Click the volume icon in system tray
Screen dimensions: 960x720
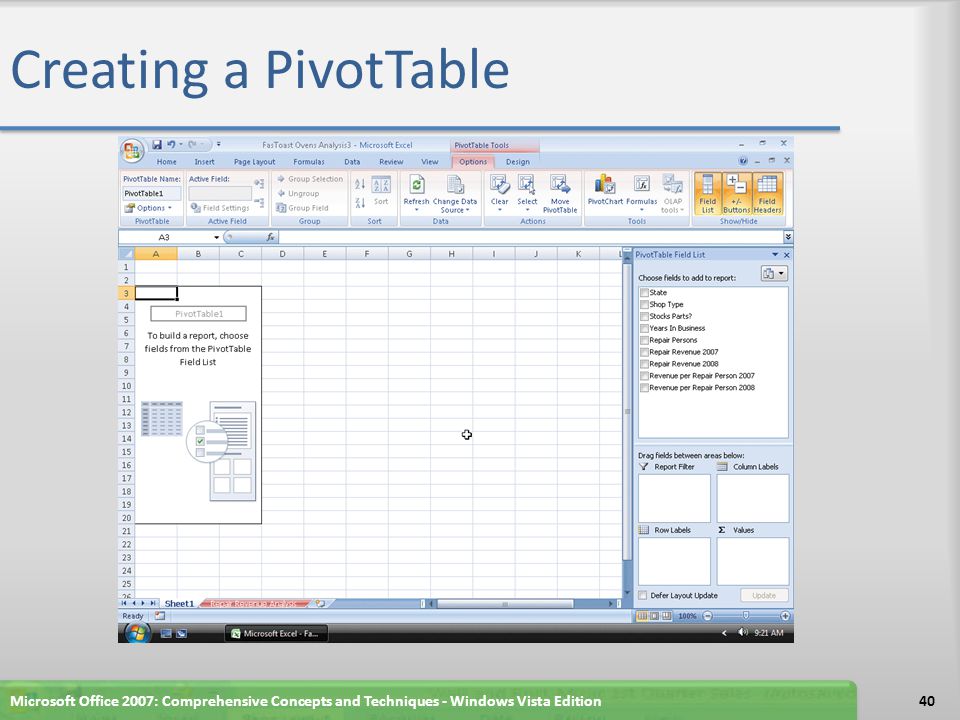(743, 632)
